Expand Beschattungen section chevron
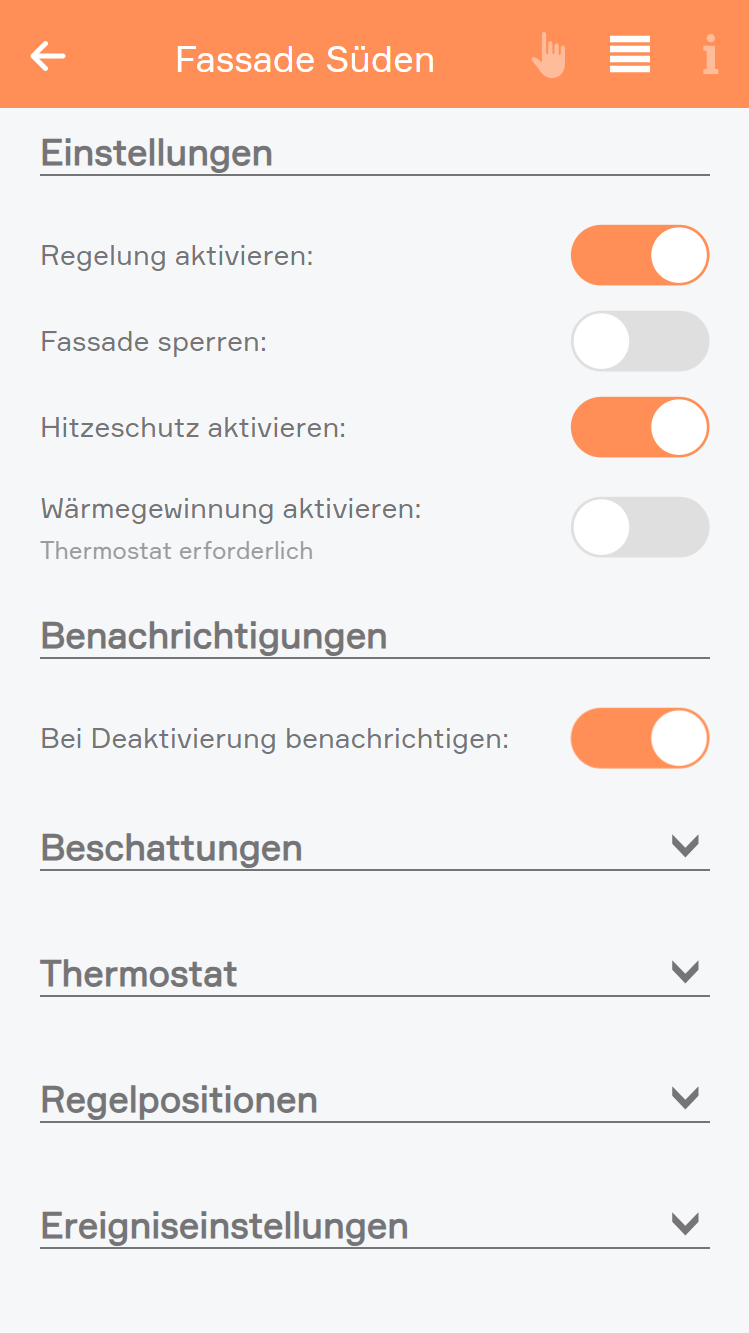Viewport: 749px width, 1333px height. pos(685,846)
